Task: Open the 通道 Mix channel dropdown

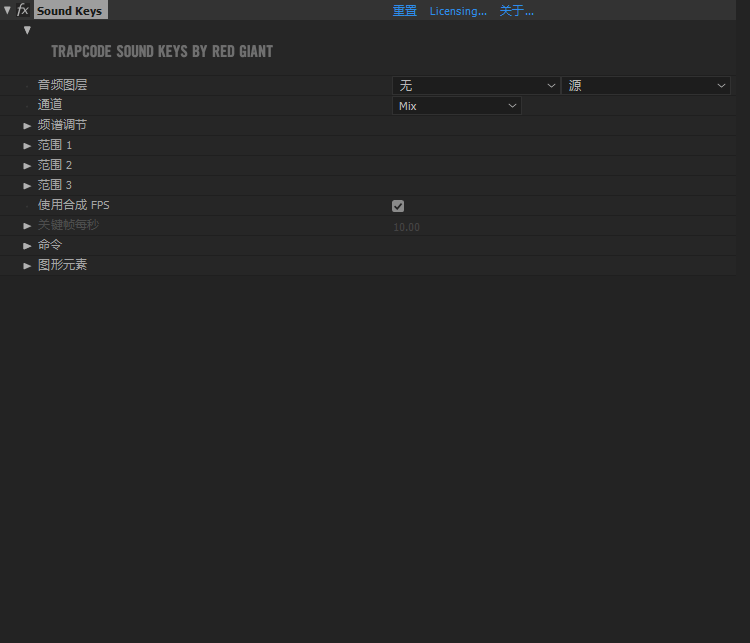Action: [x=457, y=106]
